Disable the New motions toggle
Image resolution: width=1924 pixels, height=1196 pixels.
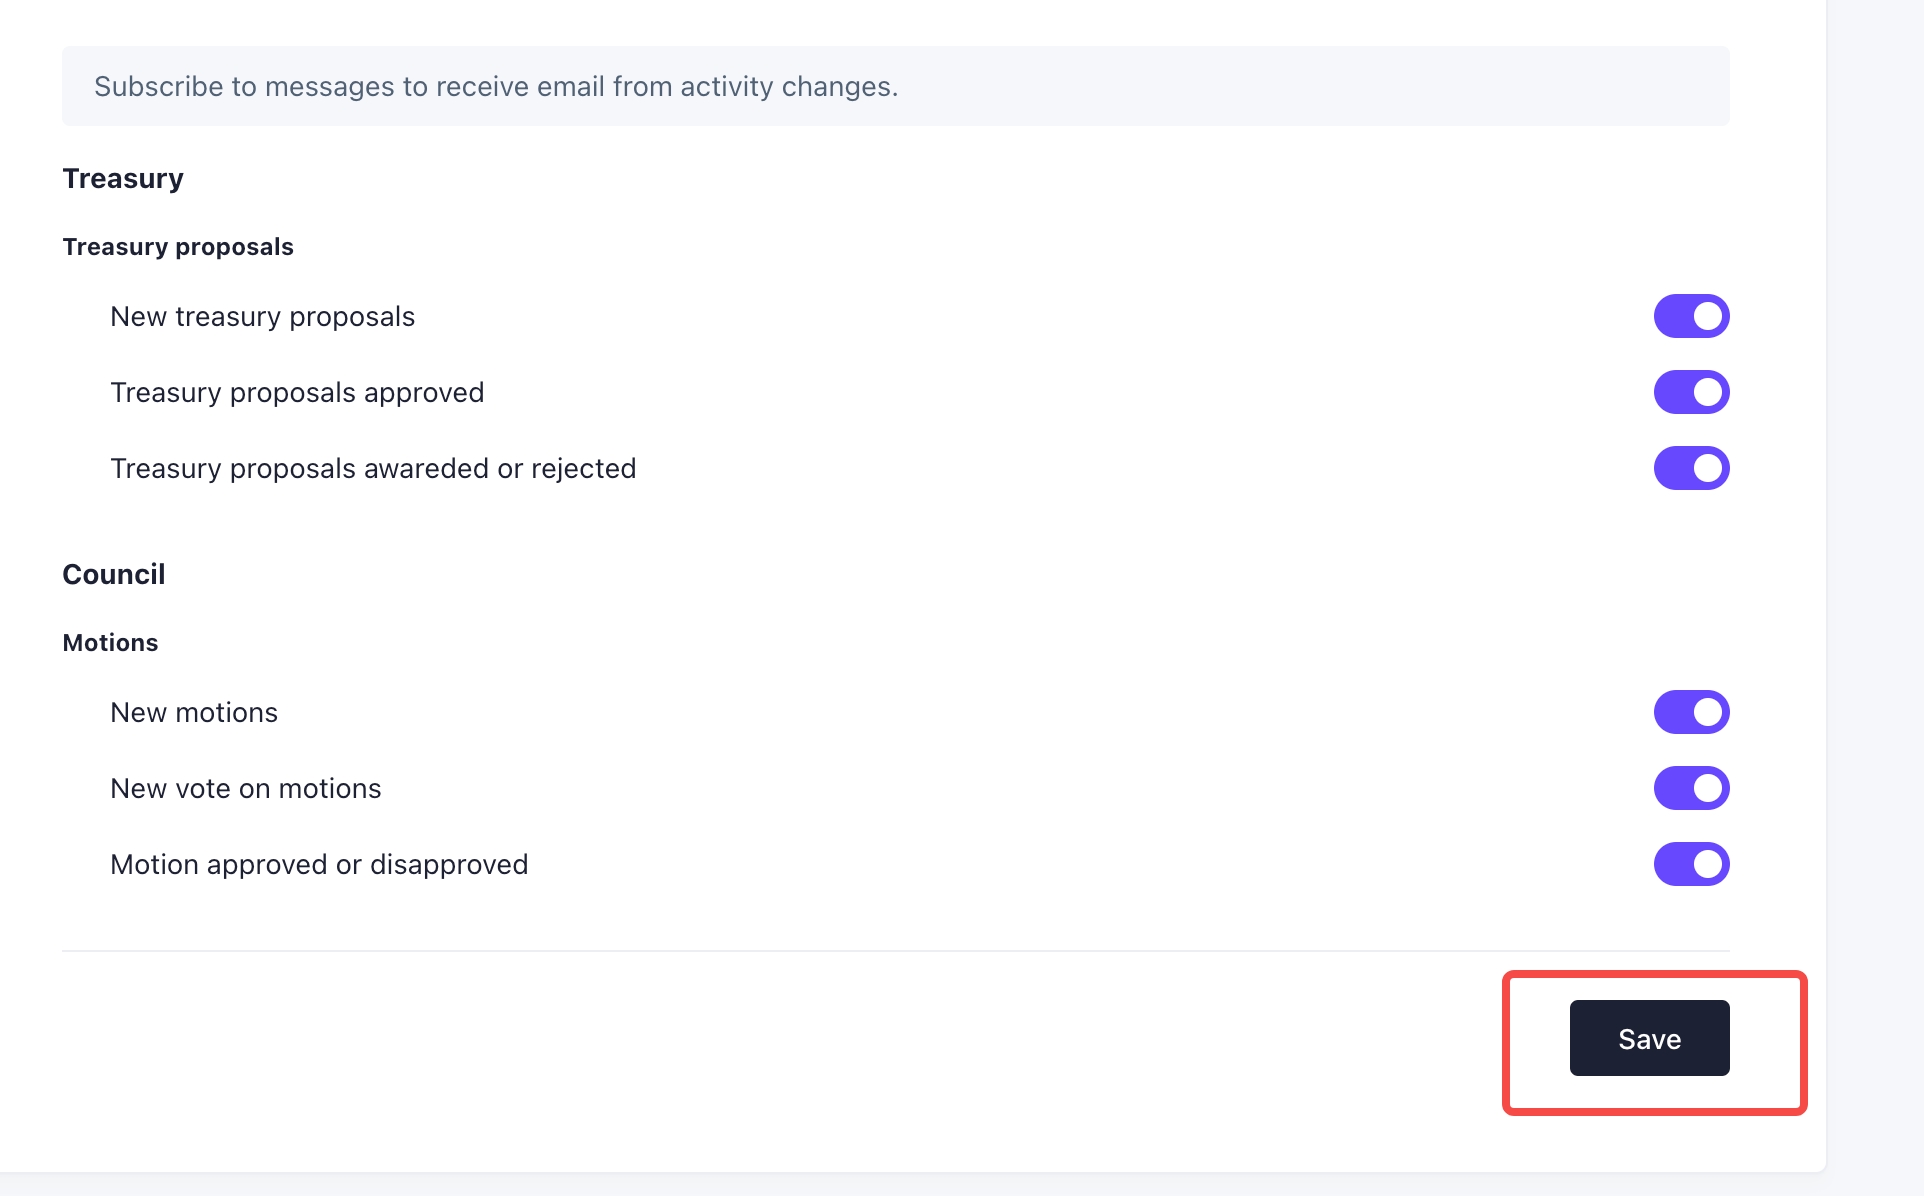click(1691, 712)
